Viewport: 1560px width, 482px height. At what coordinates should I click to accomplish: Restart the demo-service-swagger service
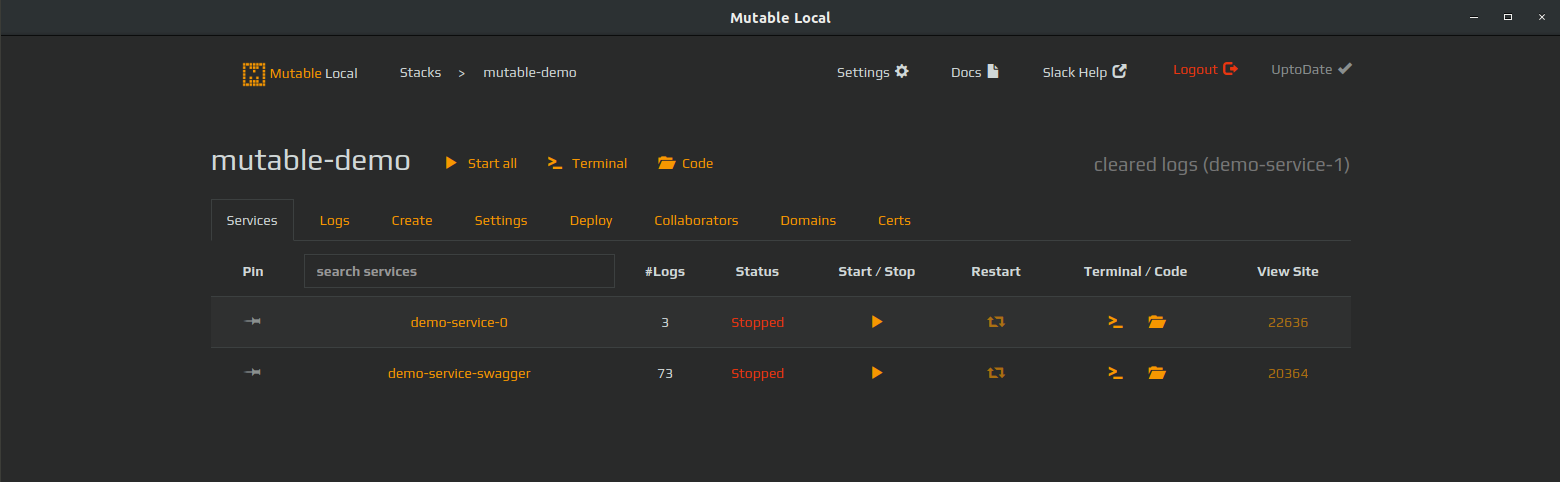pos(996,373)
